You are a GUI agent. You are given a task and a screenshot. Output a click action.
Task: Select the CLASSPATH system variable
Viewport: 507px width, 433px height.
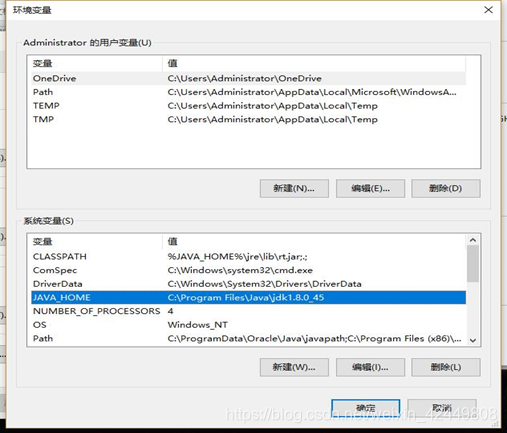coord(249,256)
